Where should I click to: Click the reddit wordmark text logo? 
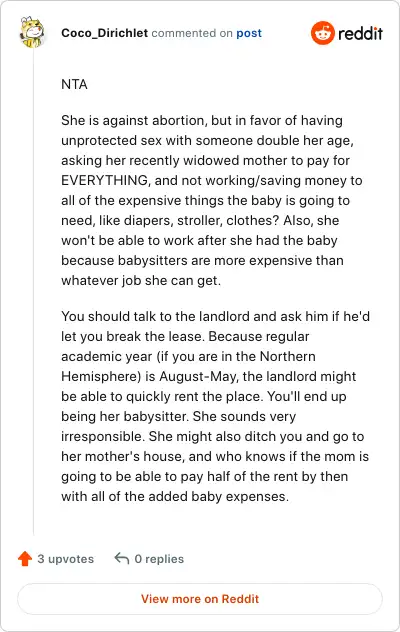(x=360, y=33)
